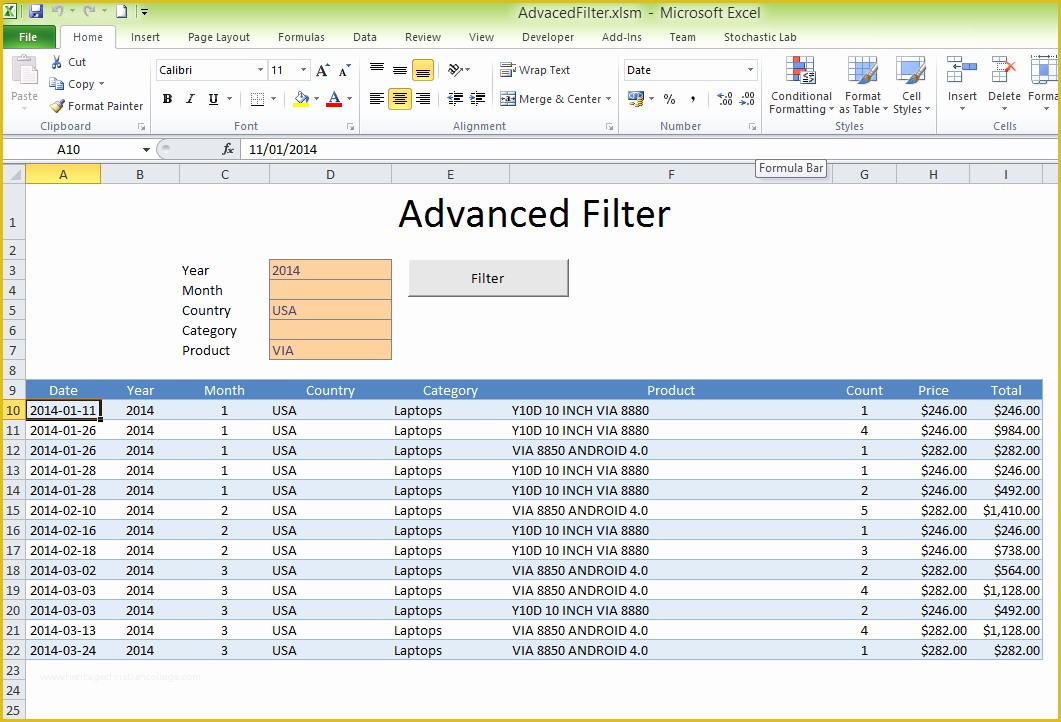Click the Redo icon in title bar
This screenshot has width=1061, height=722.
(x=89, y=11)
